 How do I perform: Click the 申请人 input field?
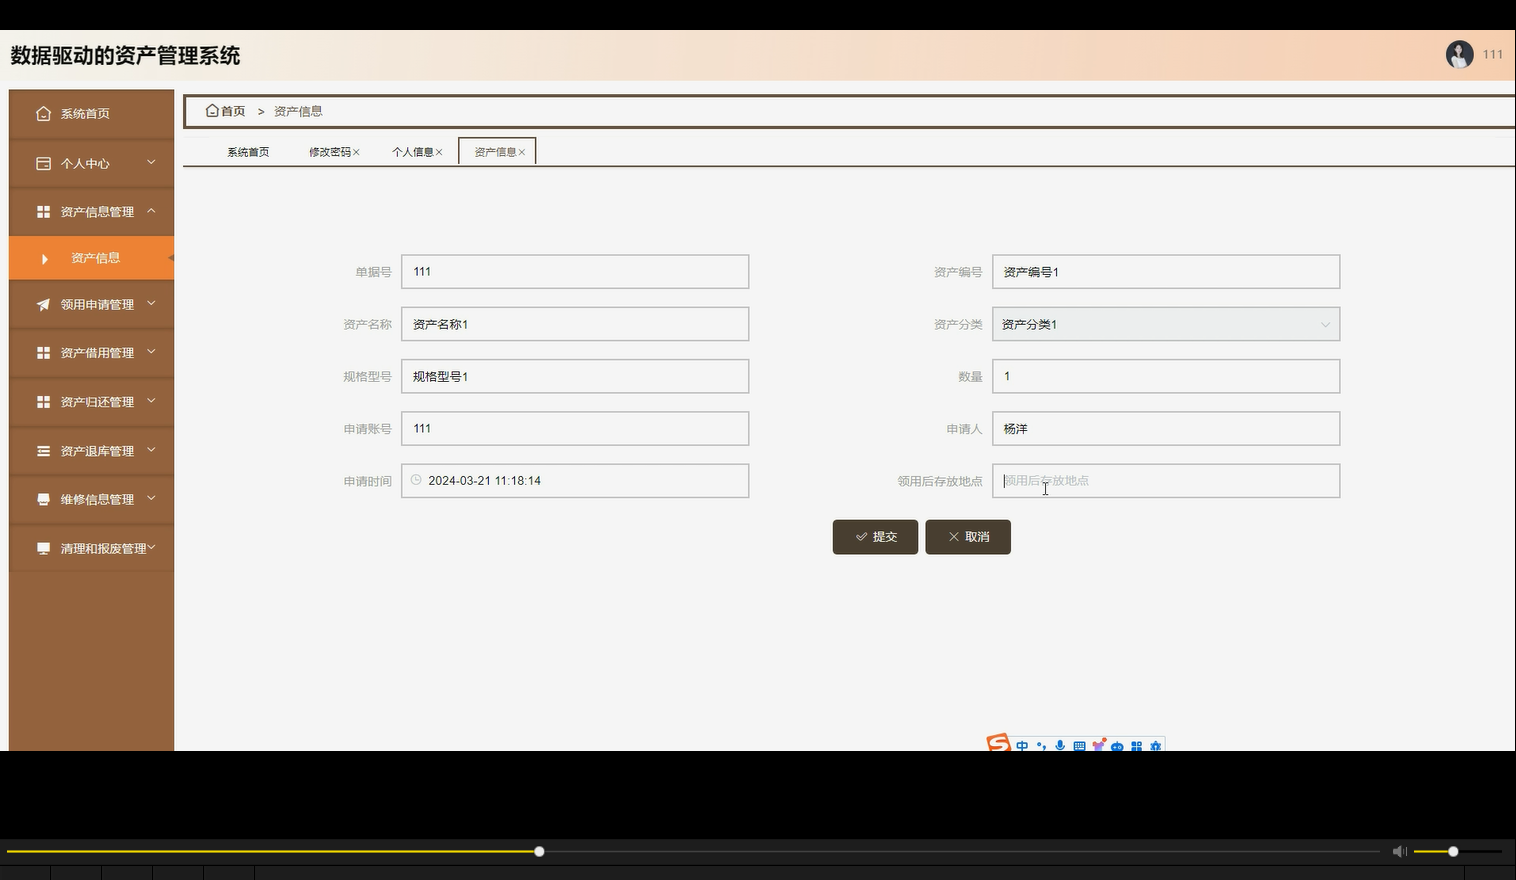click(1166, 428)
